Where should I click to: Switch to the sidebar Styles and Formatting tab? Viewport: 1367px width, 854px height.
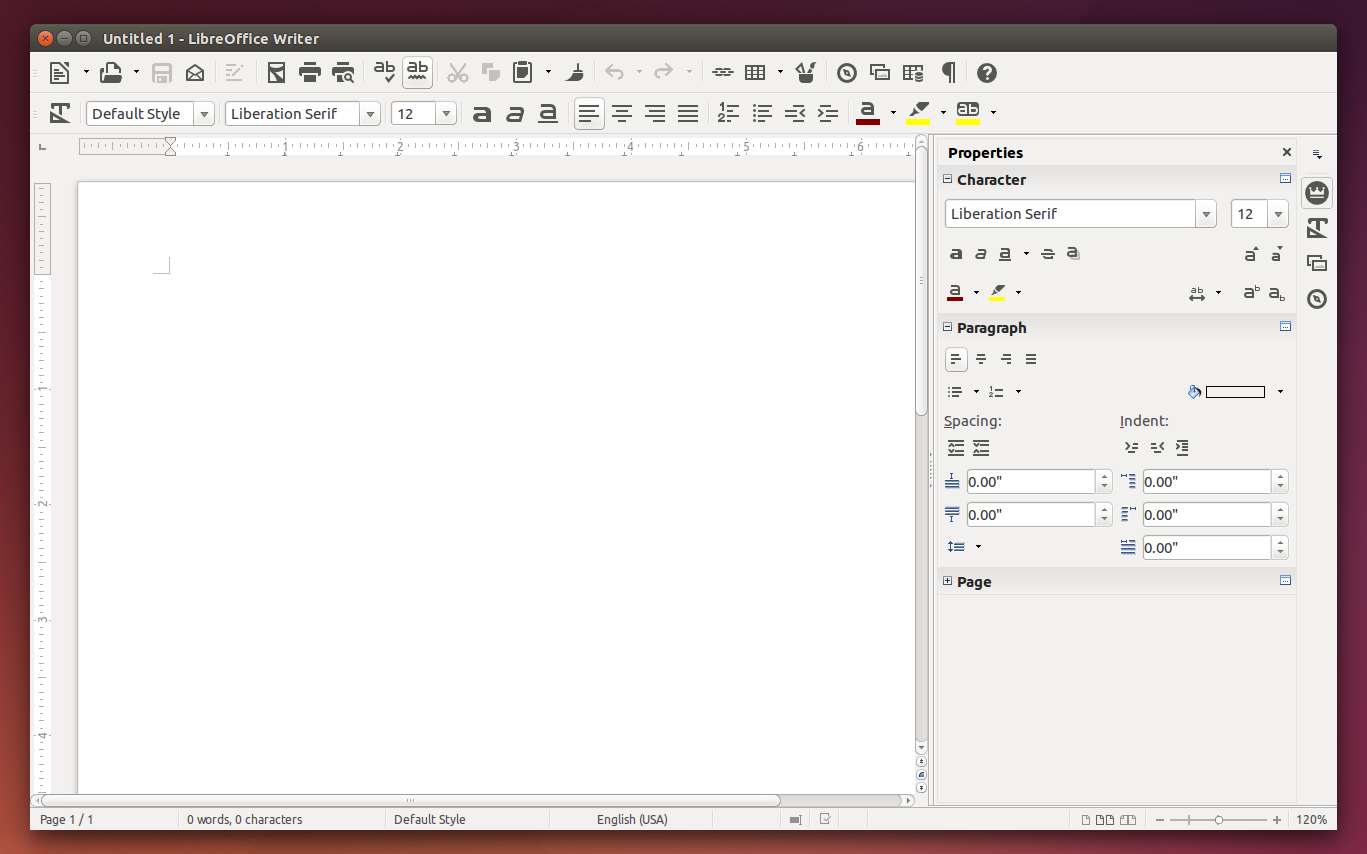pos(1317,228)
